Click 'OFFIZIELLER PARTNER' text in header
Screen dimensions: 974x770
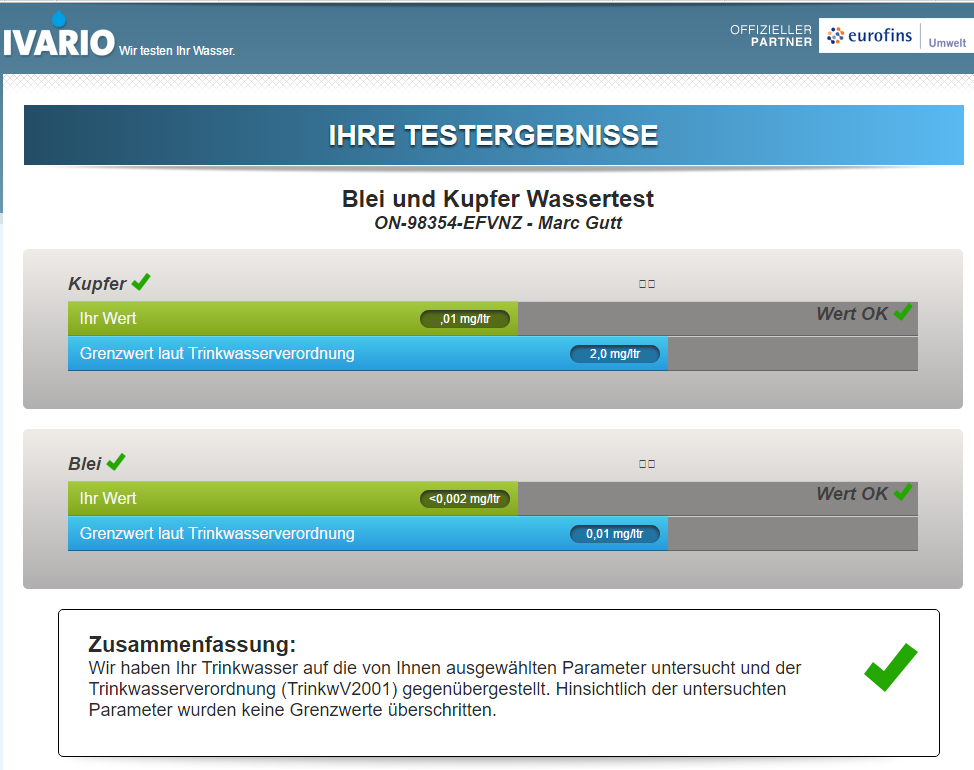click(771, 36)
